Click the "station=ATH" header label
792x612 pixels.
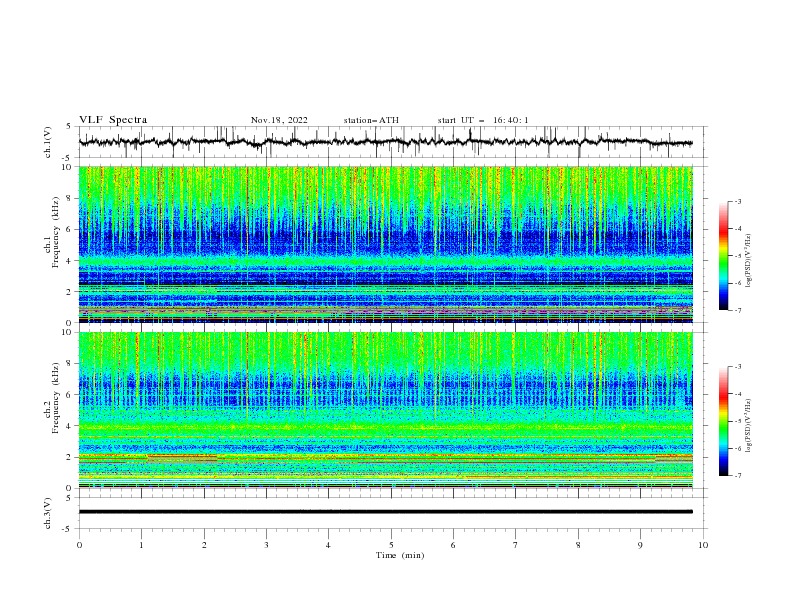[x=371, y=120]
